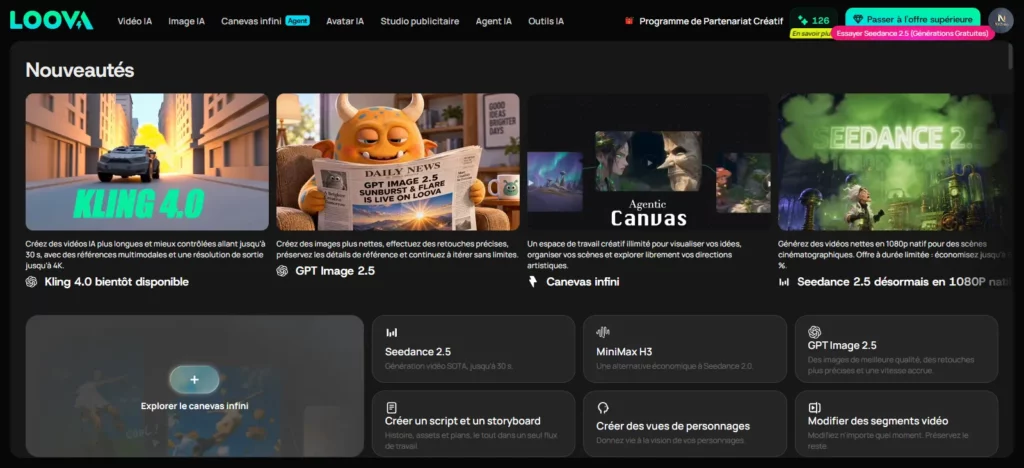Image resolution: width=1024 pixels, height=468 pixels.
Task: Open Studio publicitaire
Action: click(x=420, y=21)
